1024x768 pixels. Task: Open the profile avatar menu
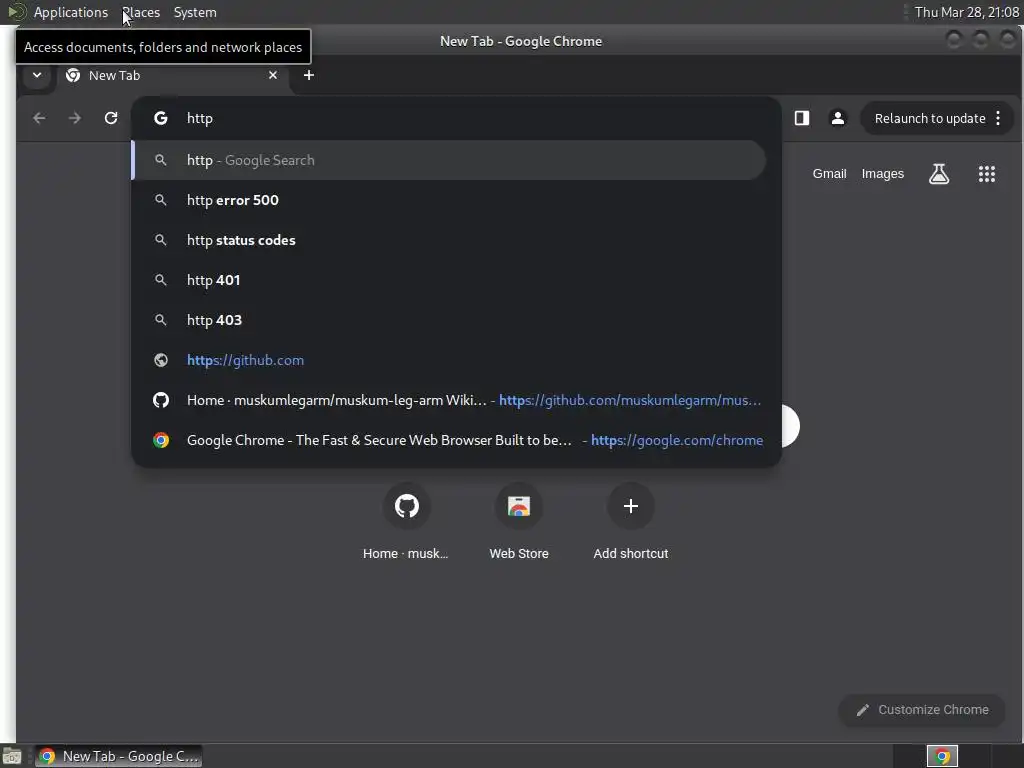838,118
